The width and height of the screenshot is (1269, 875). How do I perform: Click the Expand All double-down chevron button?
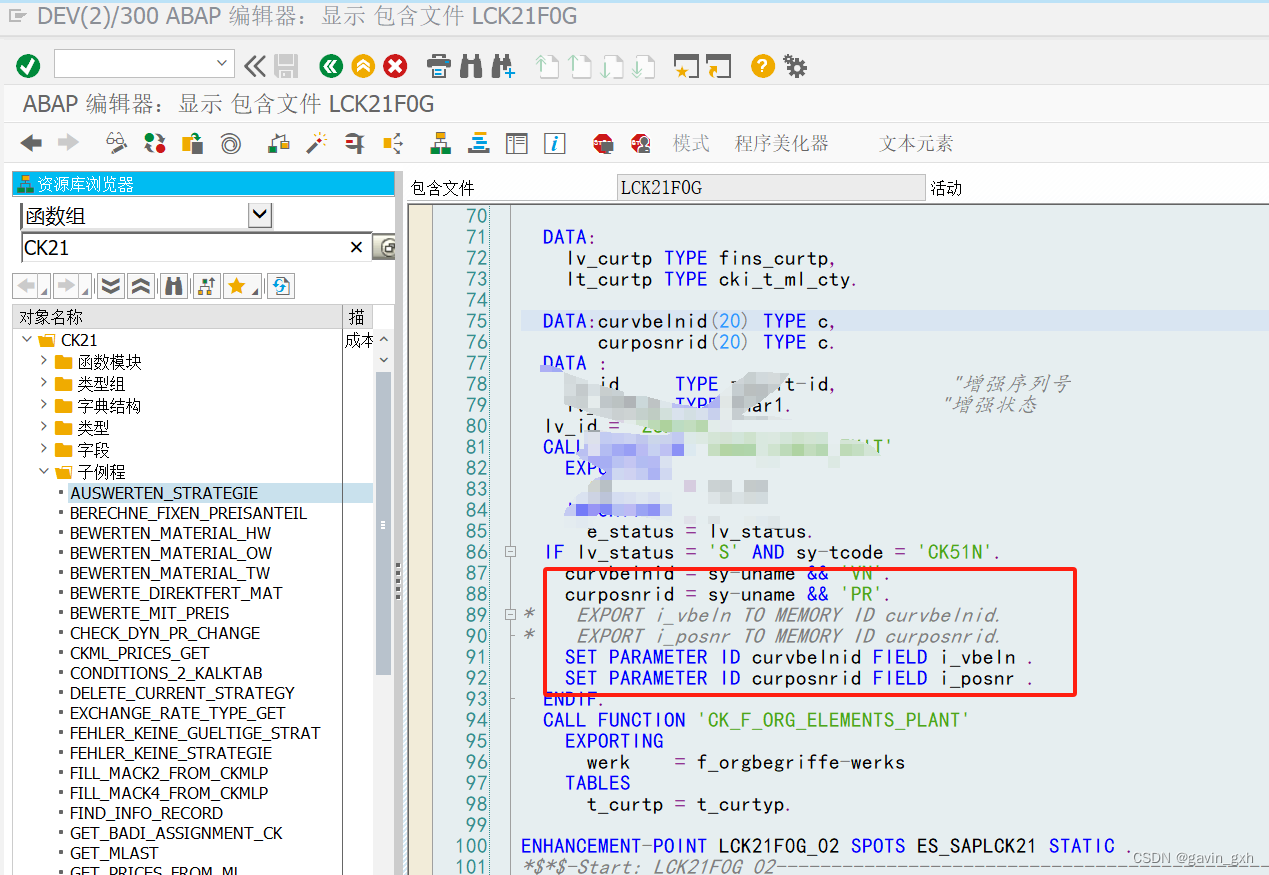tap(110, 286)
